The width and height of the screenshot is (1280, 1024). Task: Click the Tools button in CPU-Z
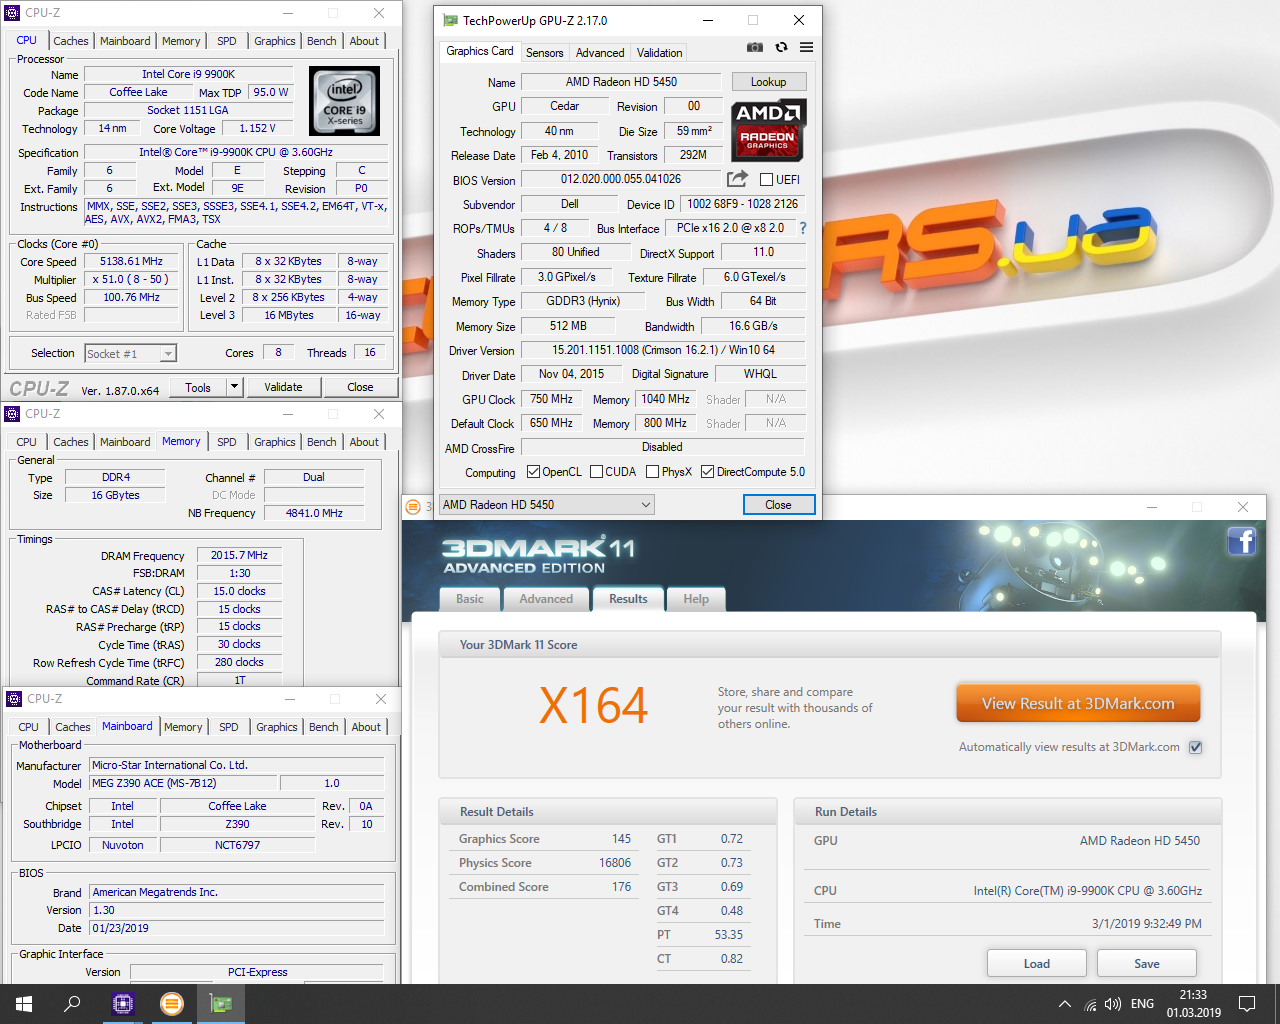[198, 387]
